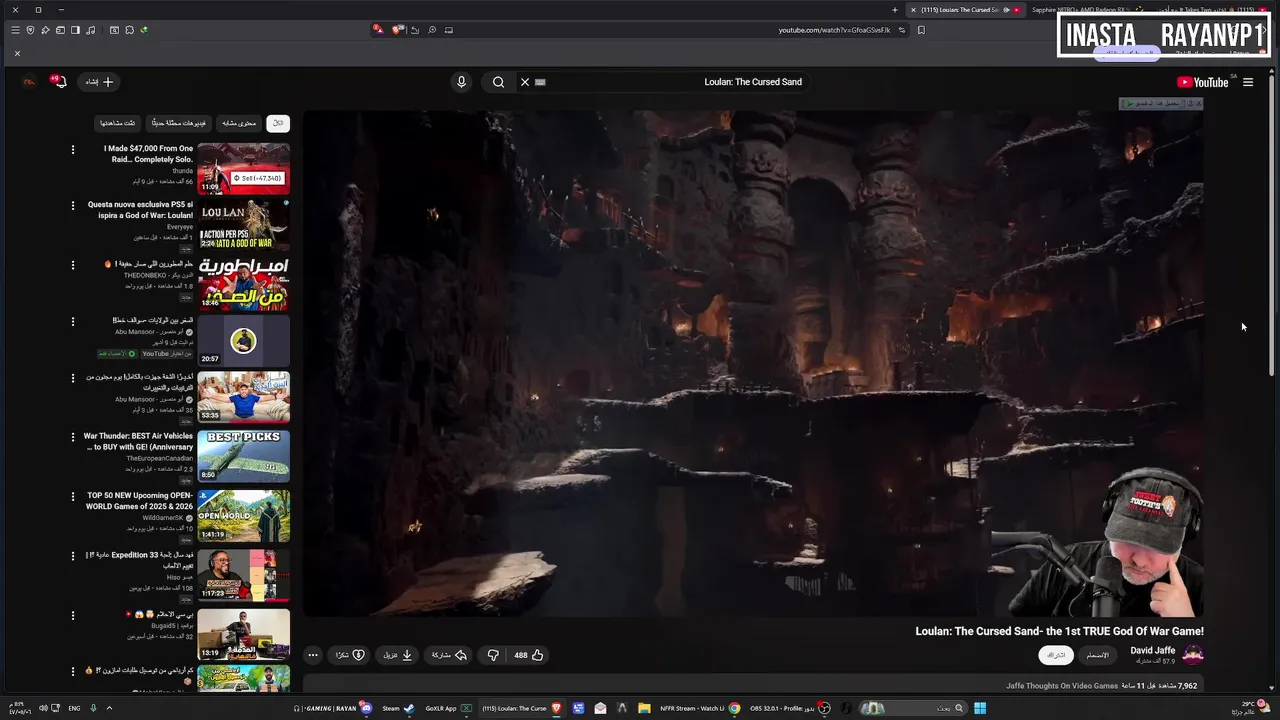Open options for War Thunder BEST Air Vehicles
Viewport: 1280px width, 720px height.
pyautogui.click(x=72, y=437)
